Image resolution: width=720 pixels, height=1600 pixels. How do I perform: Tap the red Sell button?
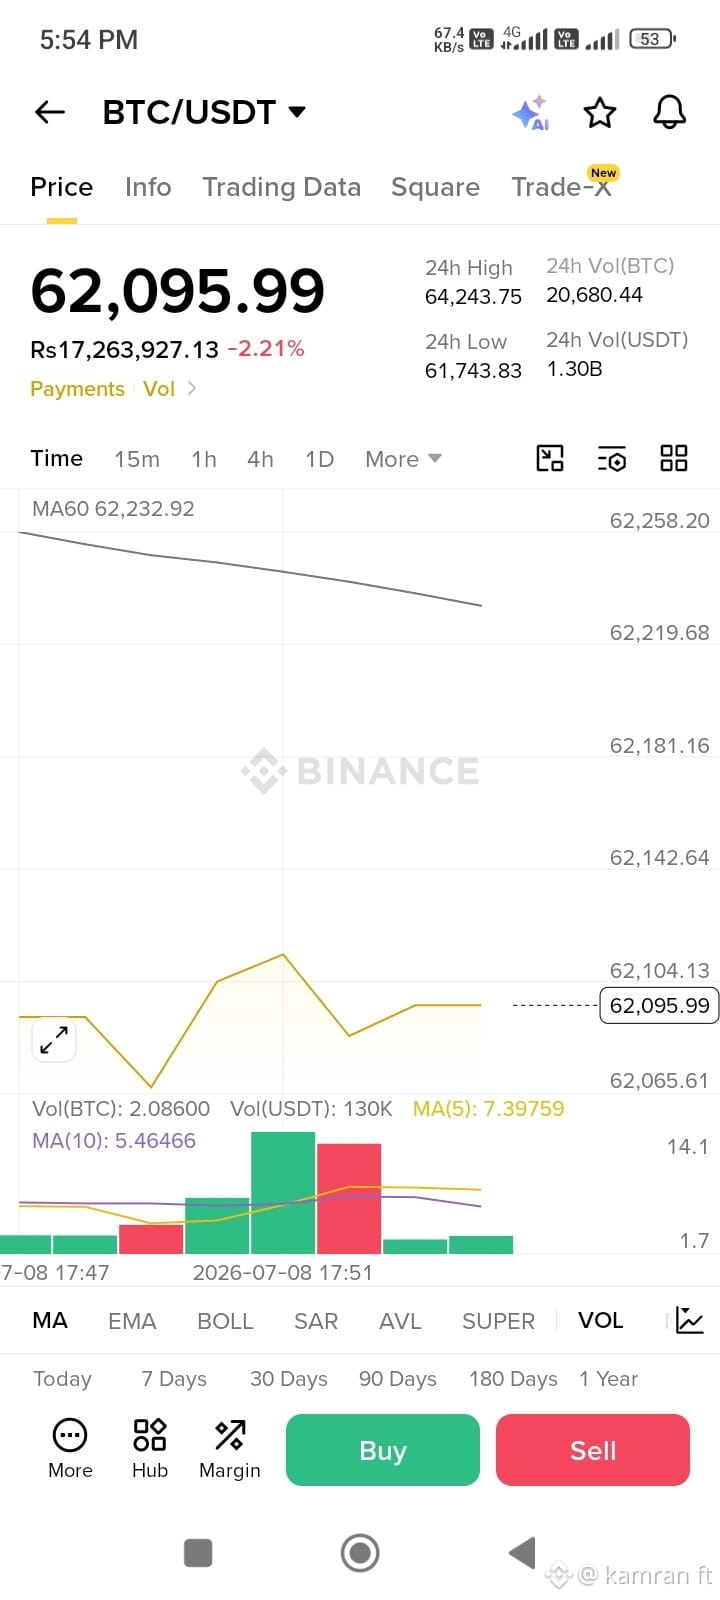(593, 1450)
